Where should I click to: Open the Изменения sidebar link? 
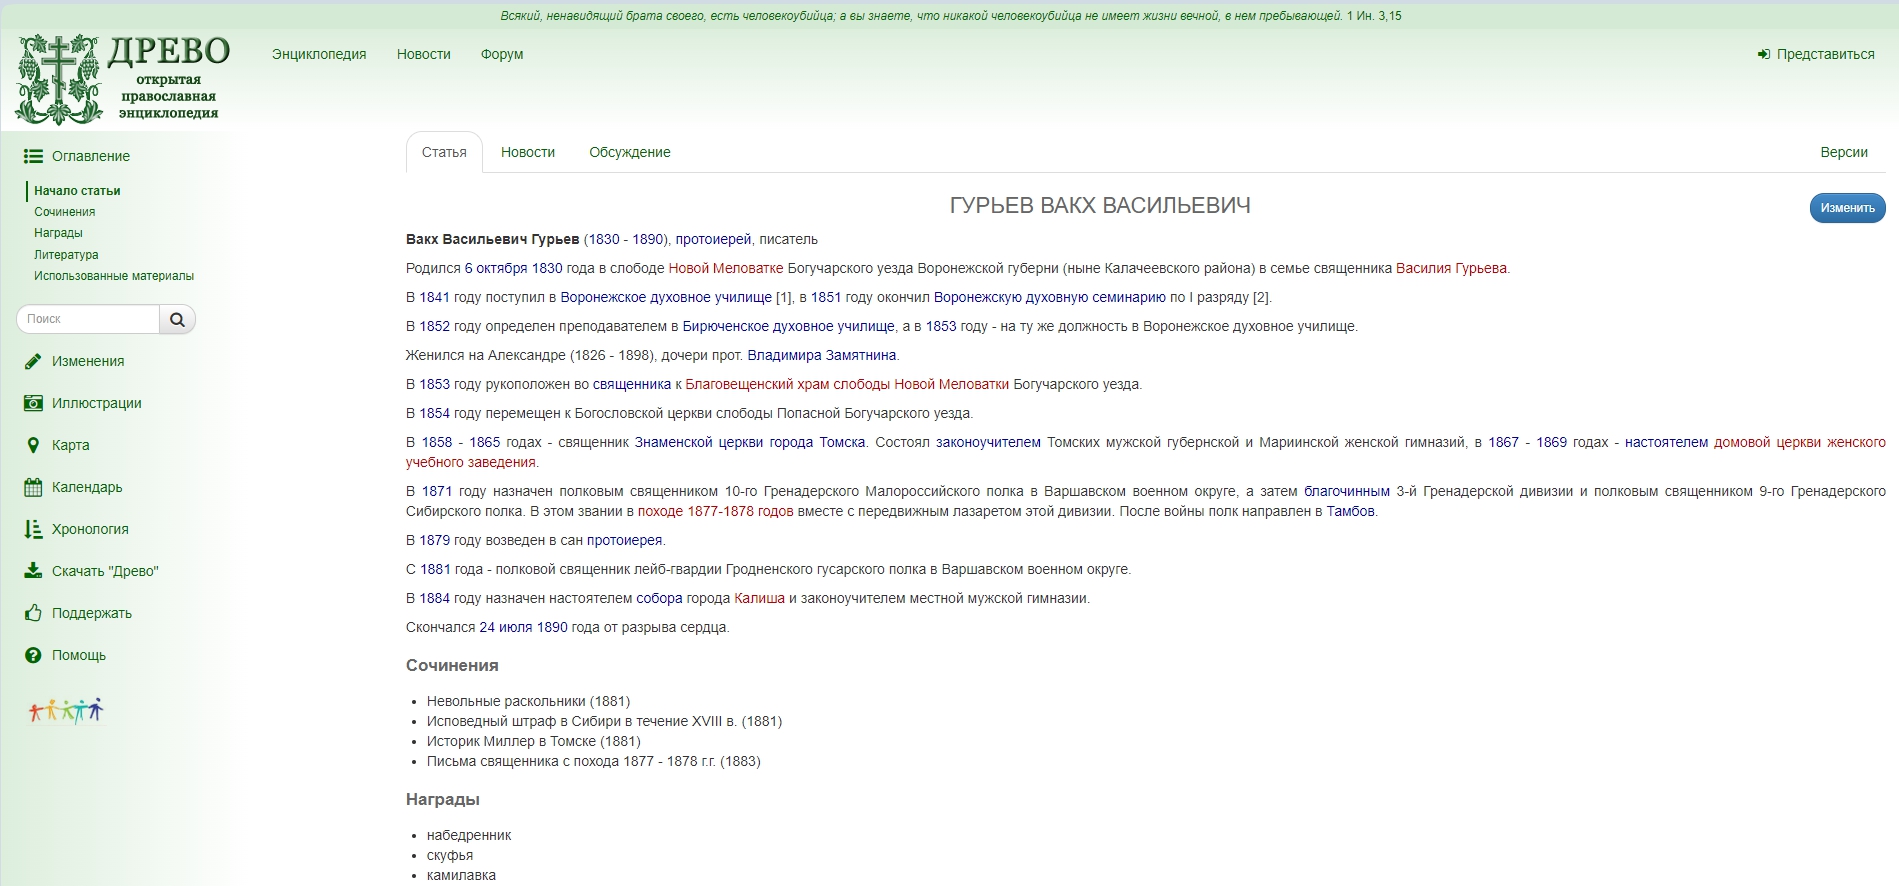click(x=88, y=361)
